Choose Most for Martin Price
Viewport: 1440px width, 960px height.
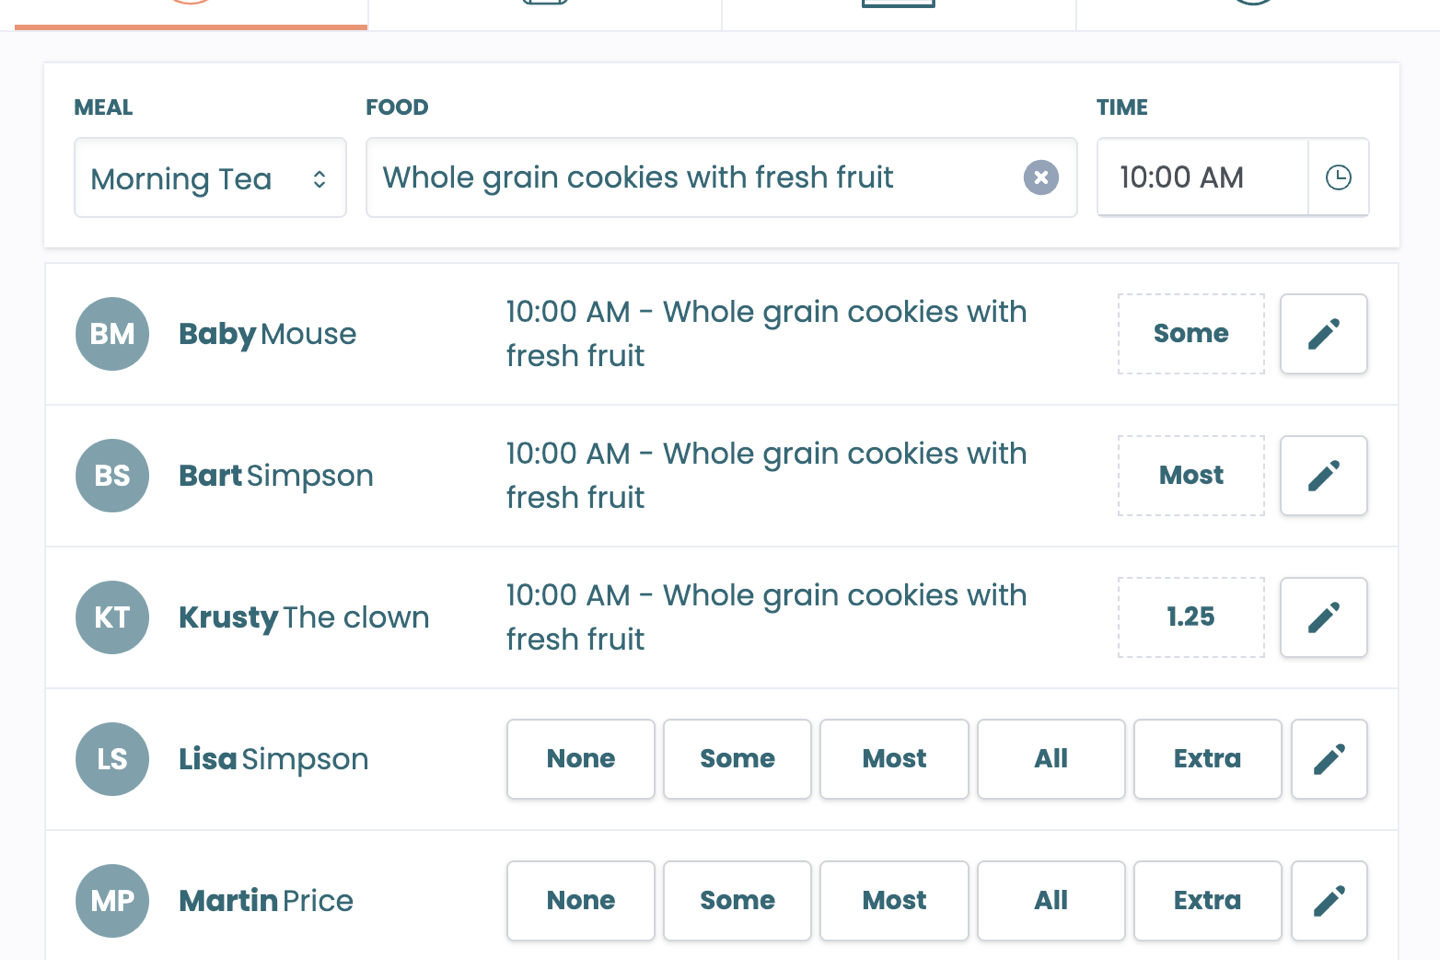(x=894, y=901)
